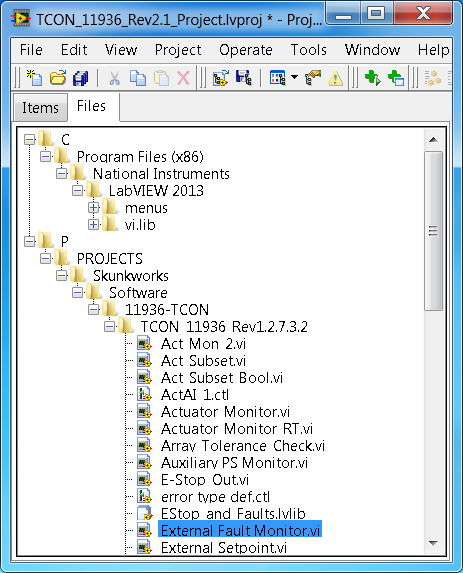Screen dimensions: 463x573
Task: Click the New Project toolbar icon
Action: click(x=34, y=78)
